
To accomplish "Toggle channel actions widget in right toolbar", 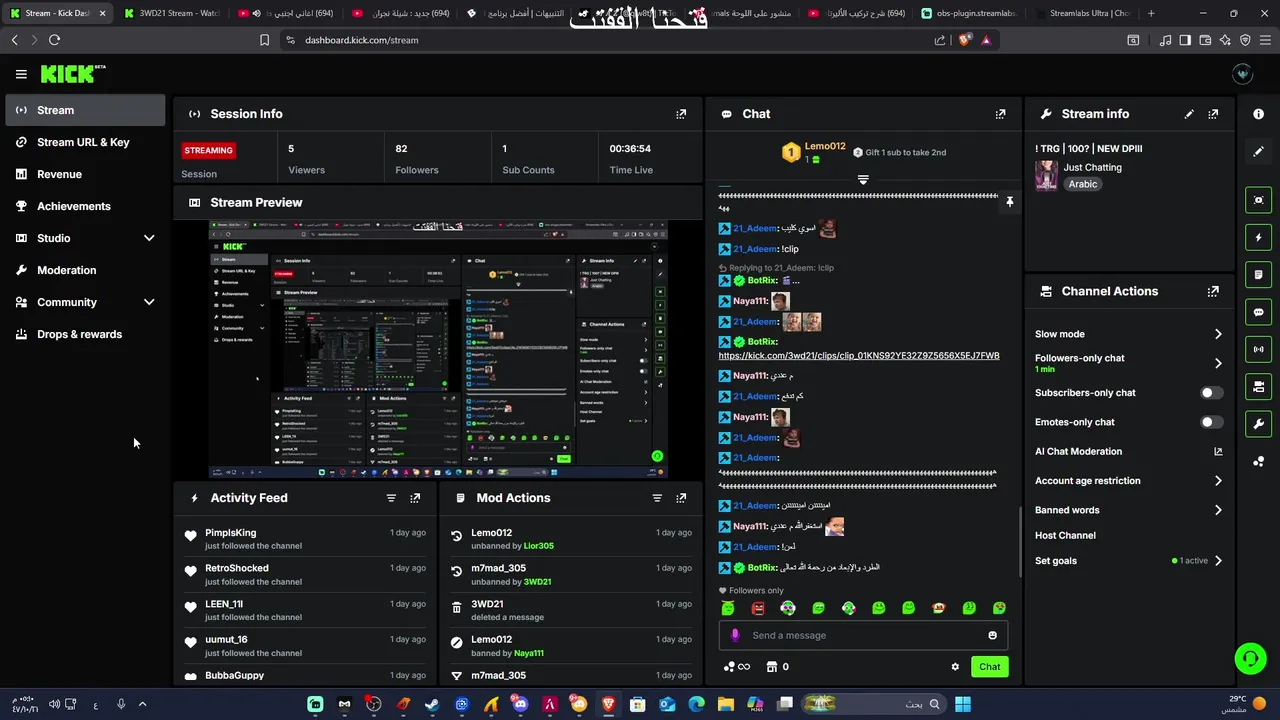I will click(1258, 387).
